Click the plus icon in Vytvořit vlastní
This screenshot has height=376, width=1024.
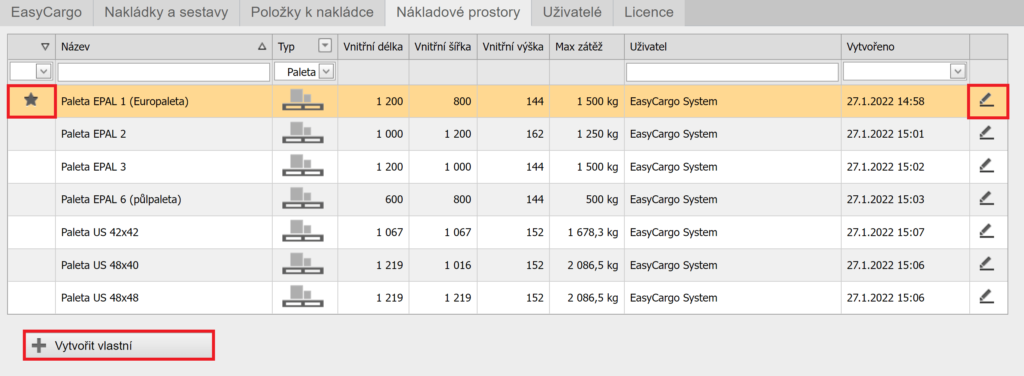tap(39, 345)
